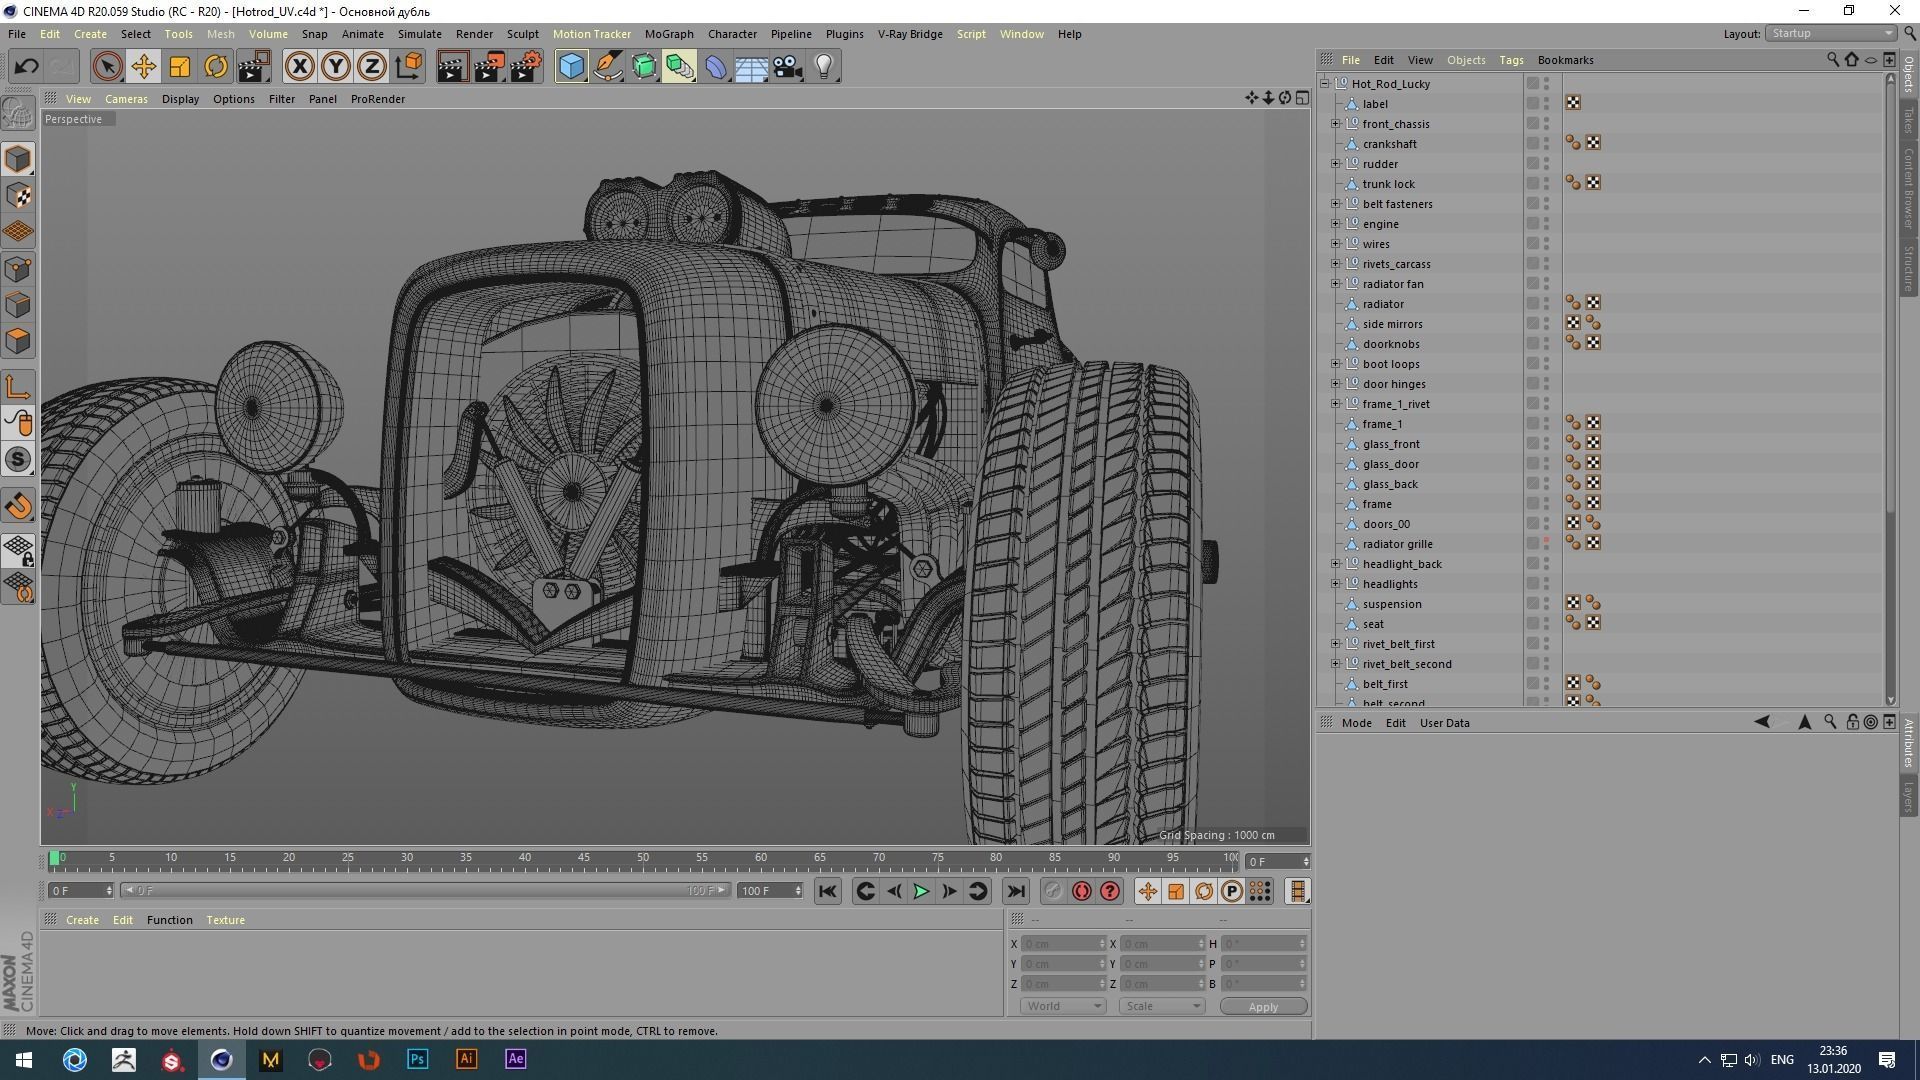
Task: Collapse the Hot_Rod_Lucky root object
Action: tap(1325, 84)
